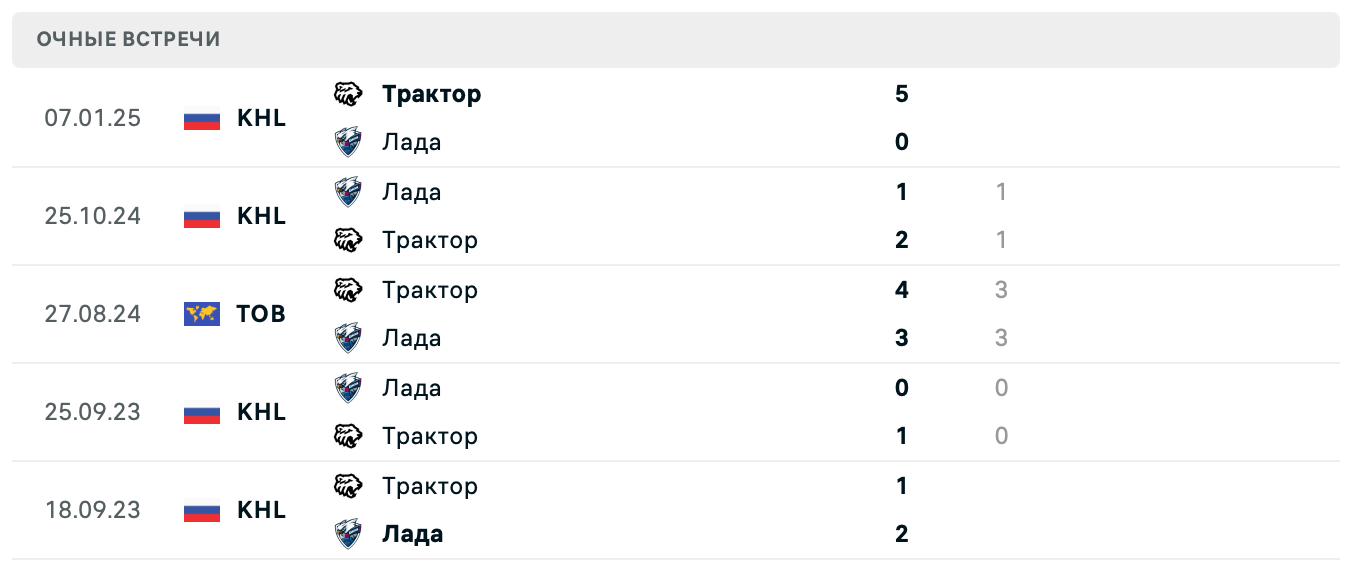
Task: Open the bold Лада name in the 18.09.23 match
Action: (x=411, y=534)
